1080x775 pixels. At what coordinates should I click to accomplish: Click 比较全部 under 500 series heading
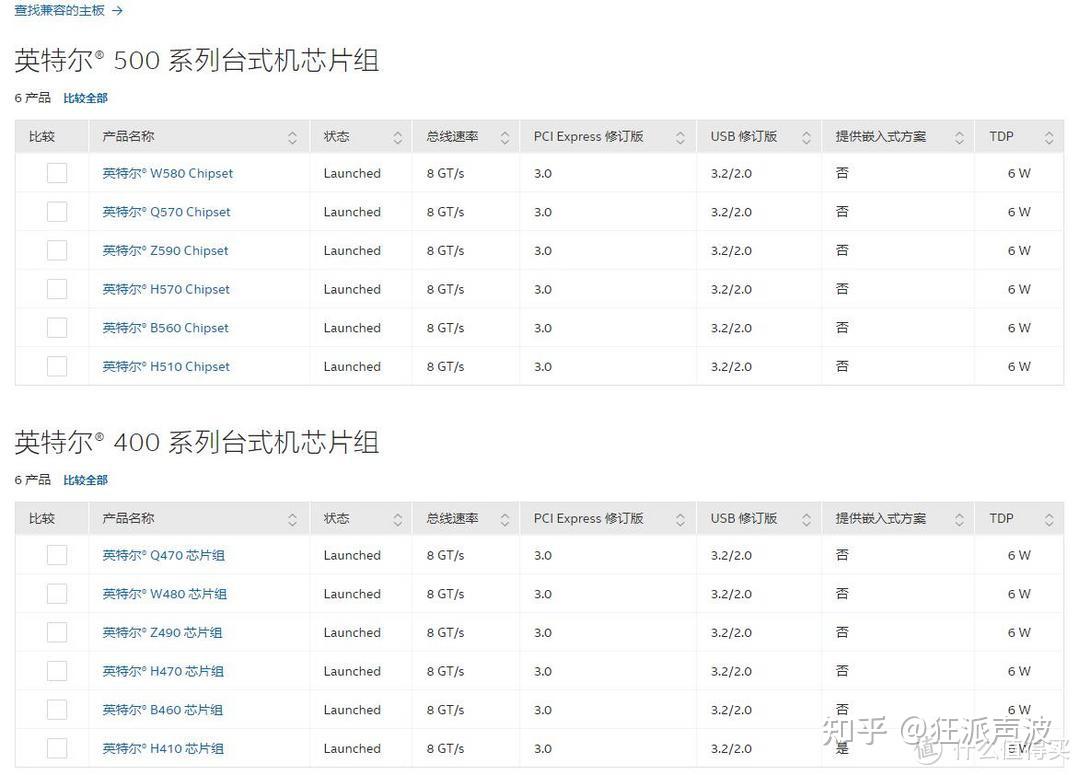click(85, 98)
